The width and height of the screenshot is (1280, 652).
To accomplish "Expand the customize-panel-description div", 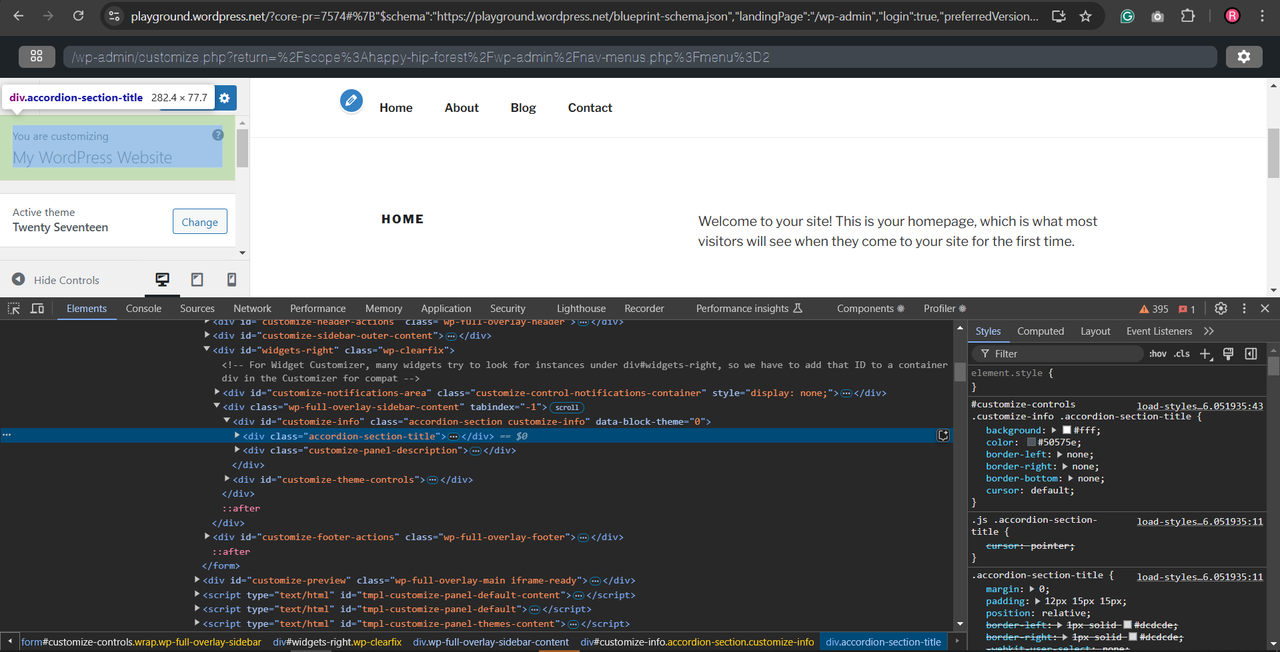I will tap(238, 450).
